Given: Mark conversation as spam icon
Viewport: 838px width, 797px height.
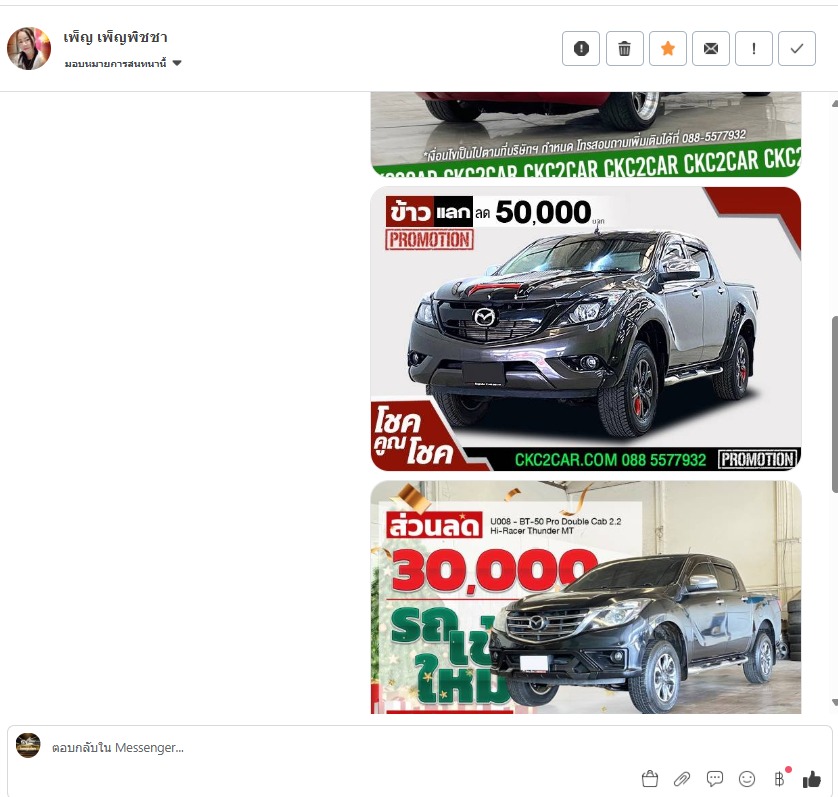Looking at the screenshot, I should tap(581, 49).
